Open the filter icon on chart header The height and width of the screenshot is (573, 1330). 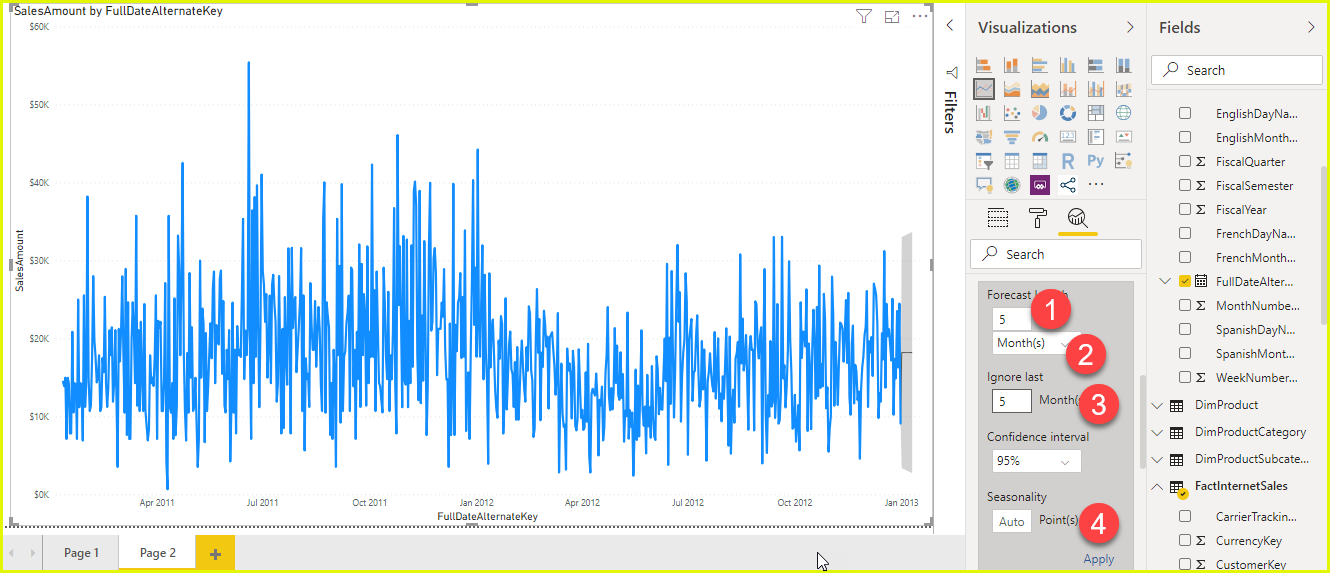(864, 16)
